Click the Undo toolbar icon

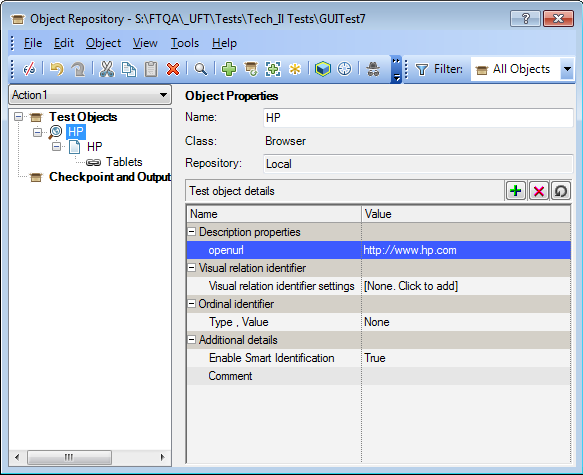coord(57,69)
